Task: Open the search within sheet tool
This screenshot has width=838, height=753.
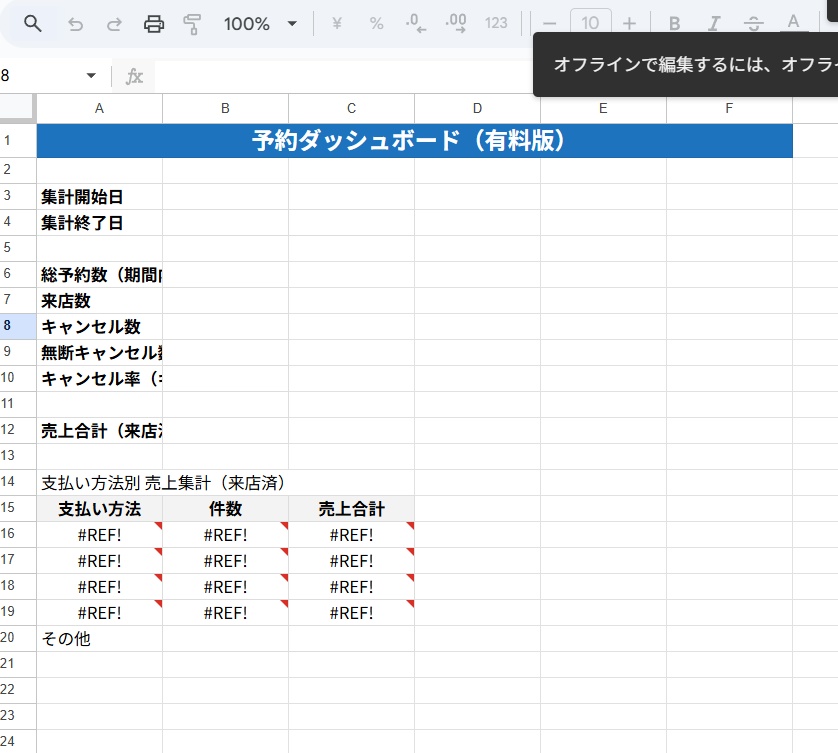Action: click(31, 23)
